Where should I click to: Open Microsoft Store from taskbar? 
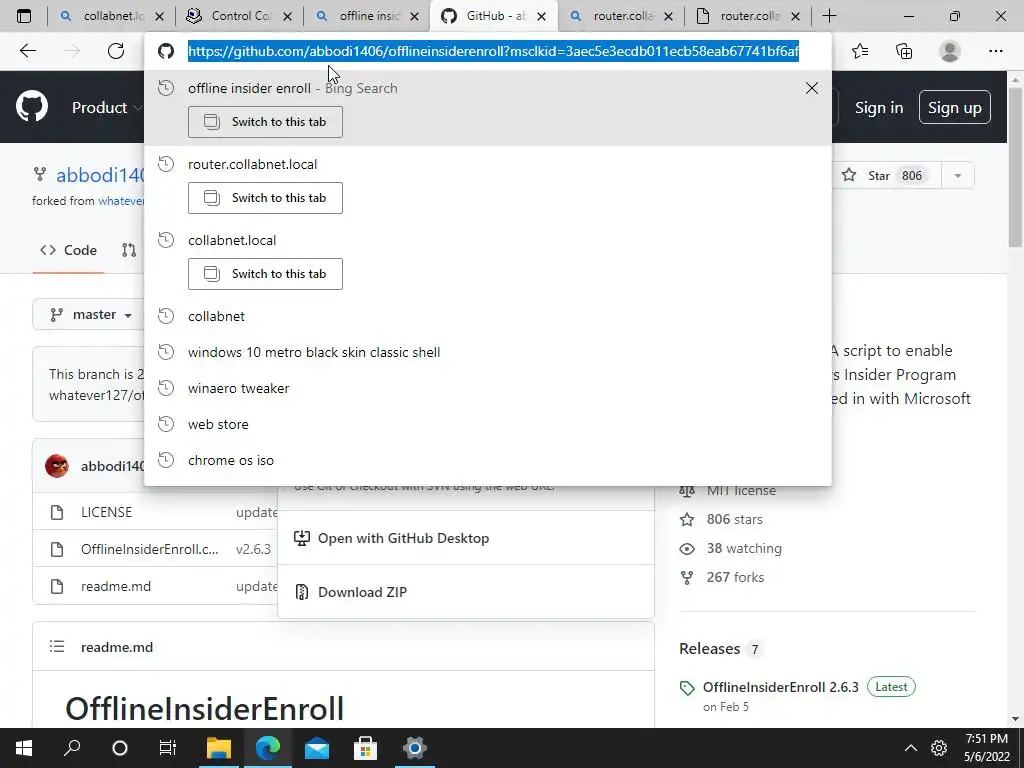click(x=366, y=748)
